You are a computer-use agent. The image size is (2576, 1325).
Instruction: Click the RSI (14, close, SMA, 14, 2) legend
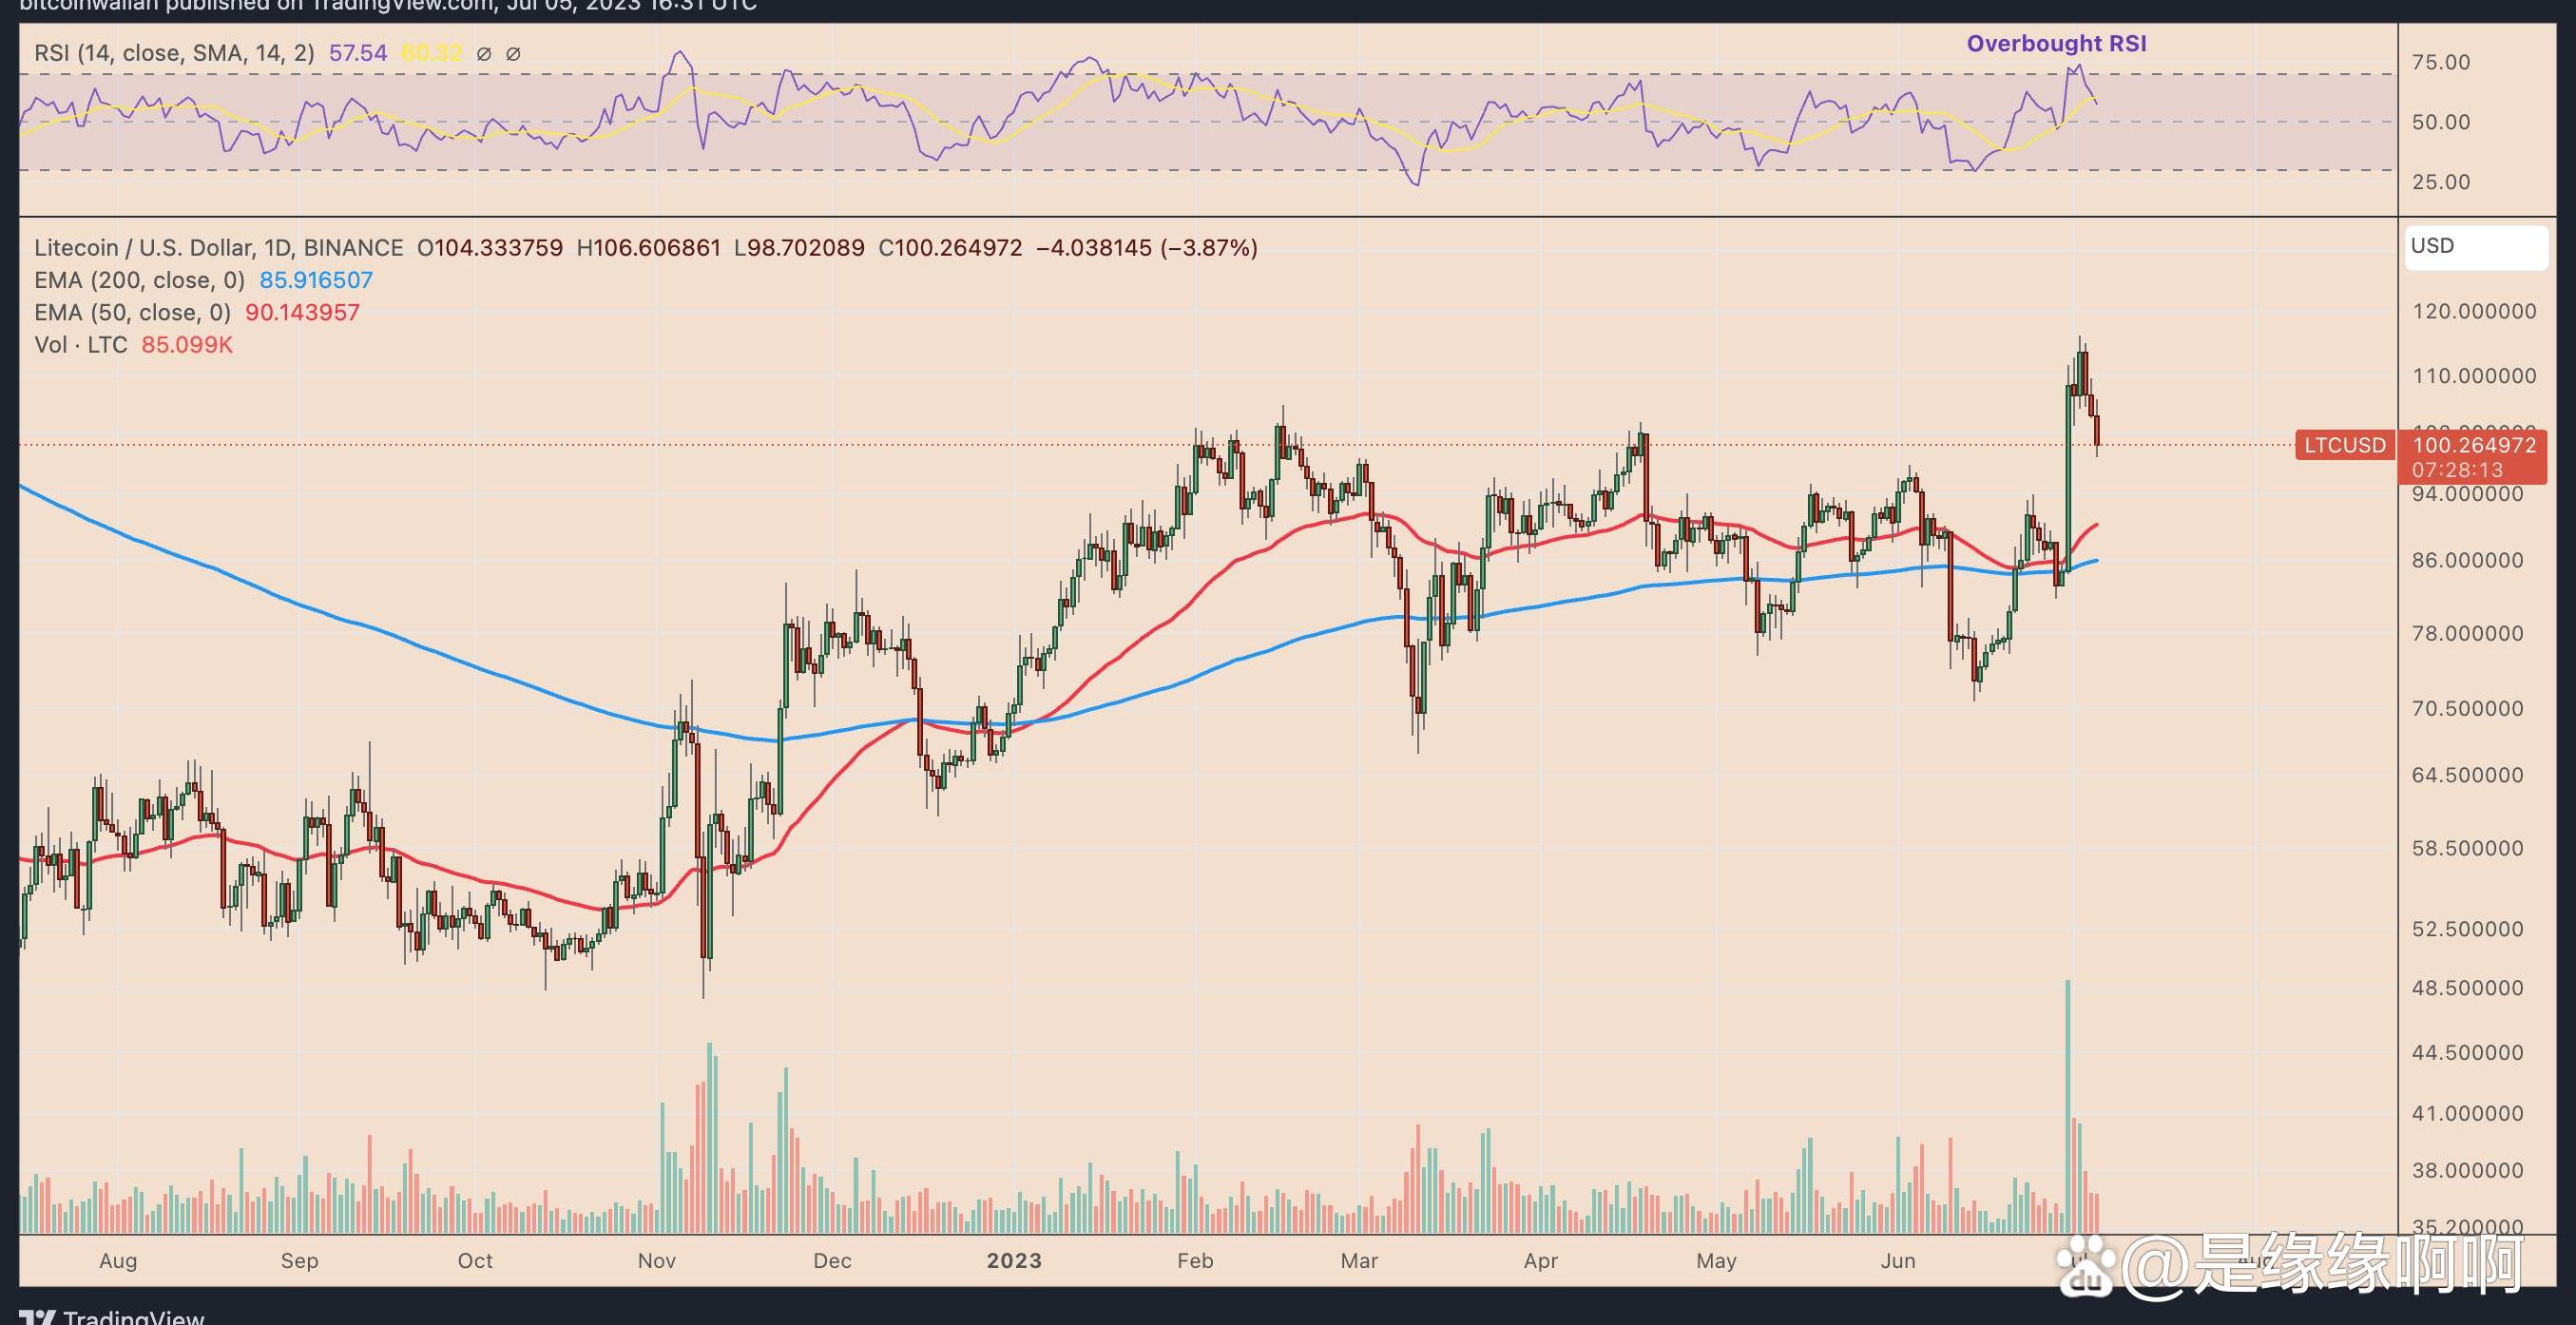point(174,53)
